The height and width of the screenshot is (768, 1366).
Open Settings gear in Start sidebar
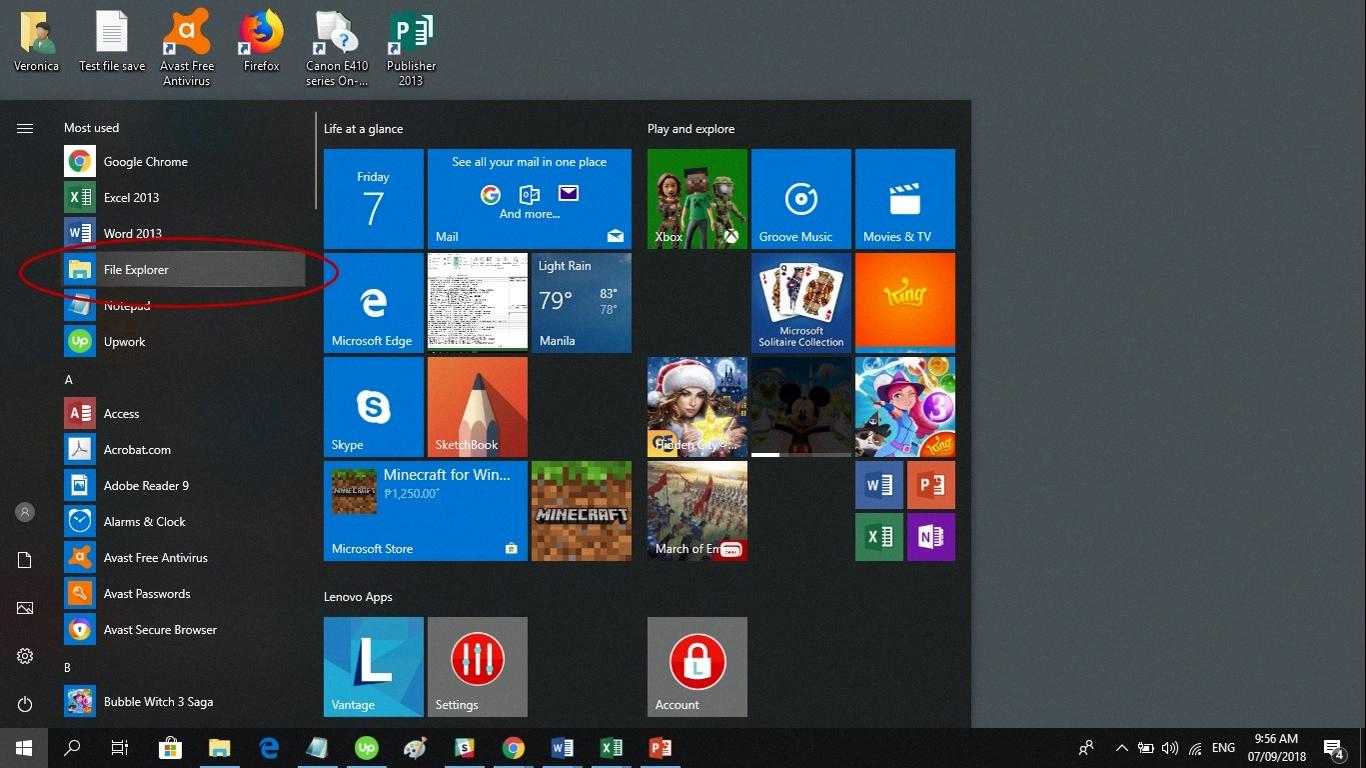(x=25, y=656)
